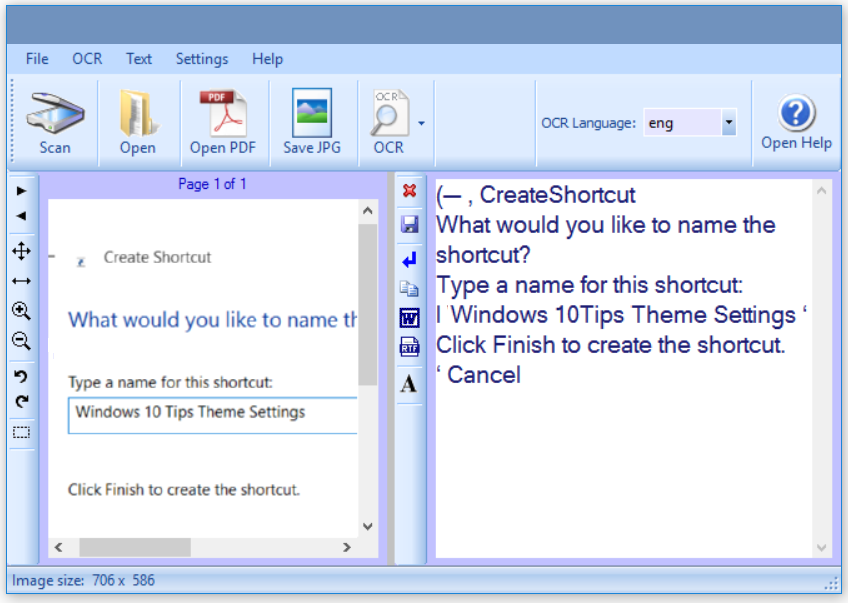Click the 'OCR Language:' label

[588, 123]
